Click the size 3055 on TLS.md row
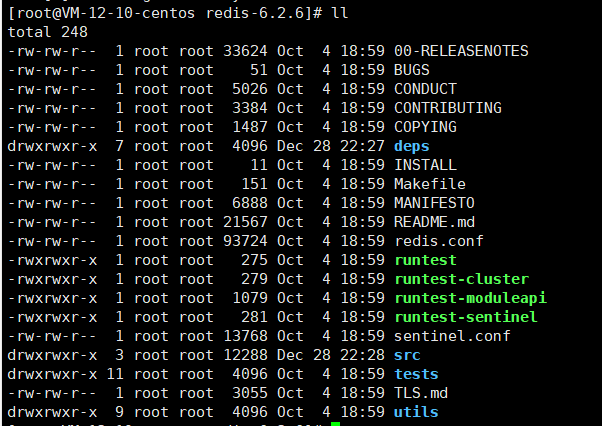Screen dimensions: 602x426 click(x=250, y=393)
